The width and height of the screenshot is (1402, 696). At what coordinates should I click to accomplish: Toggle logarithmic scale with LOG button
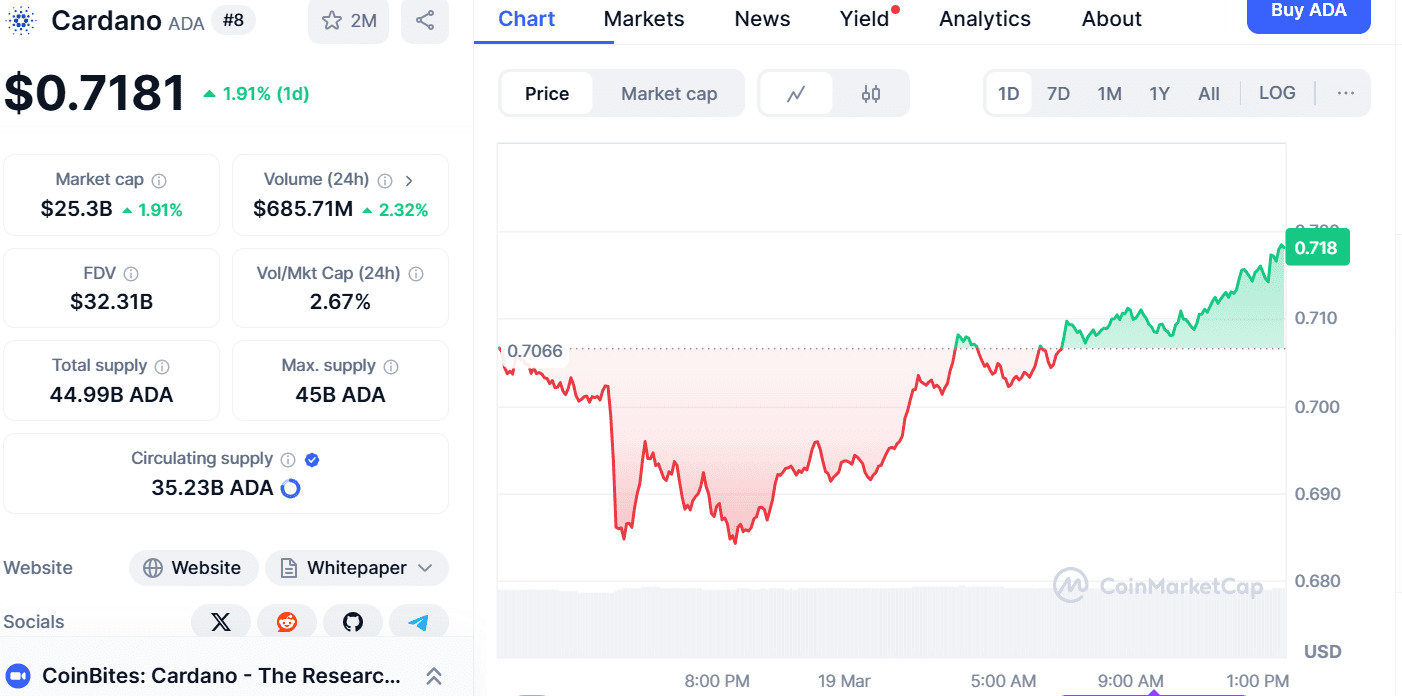(1277, 93)
